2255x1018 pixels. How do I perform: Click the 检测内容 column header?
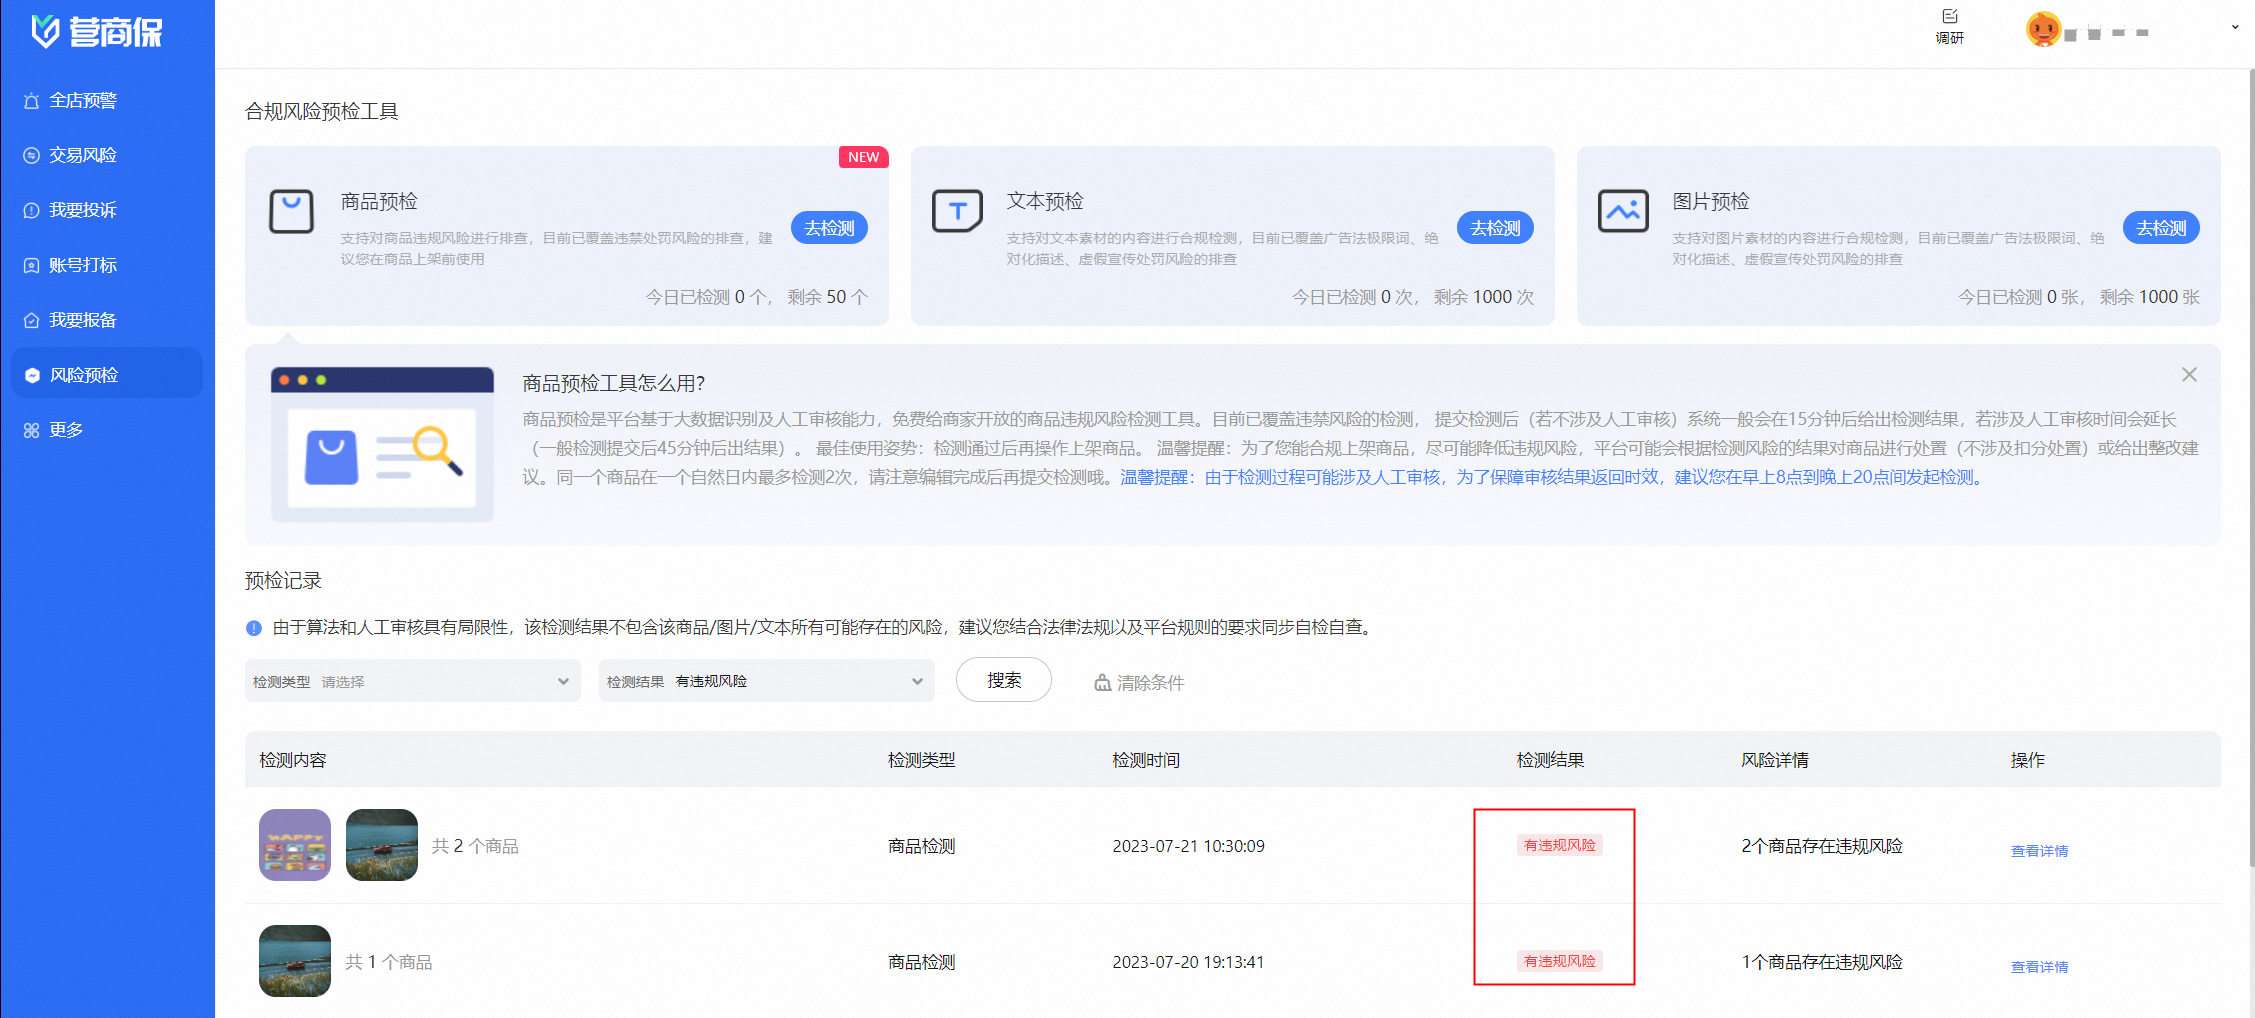[x=293, y=760]
